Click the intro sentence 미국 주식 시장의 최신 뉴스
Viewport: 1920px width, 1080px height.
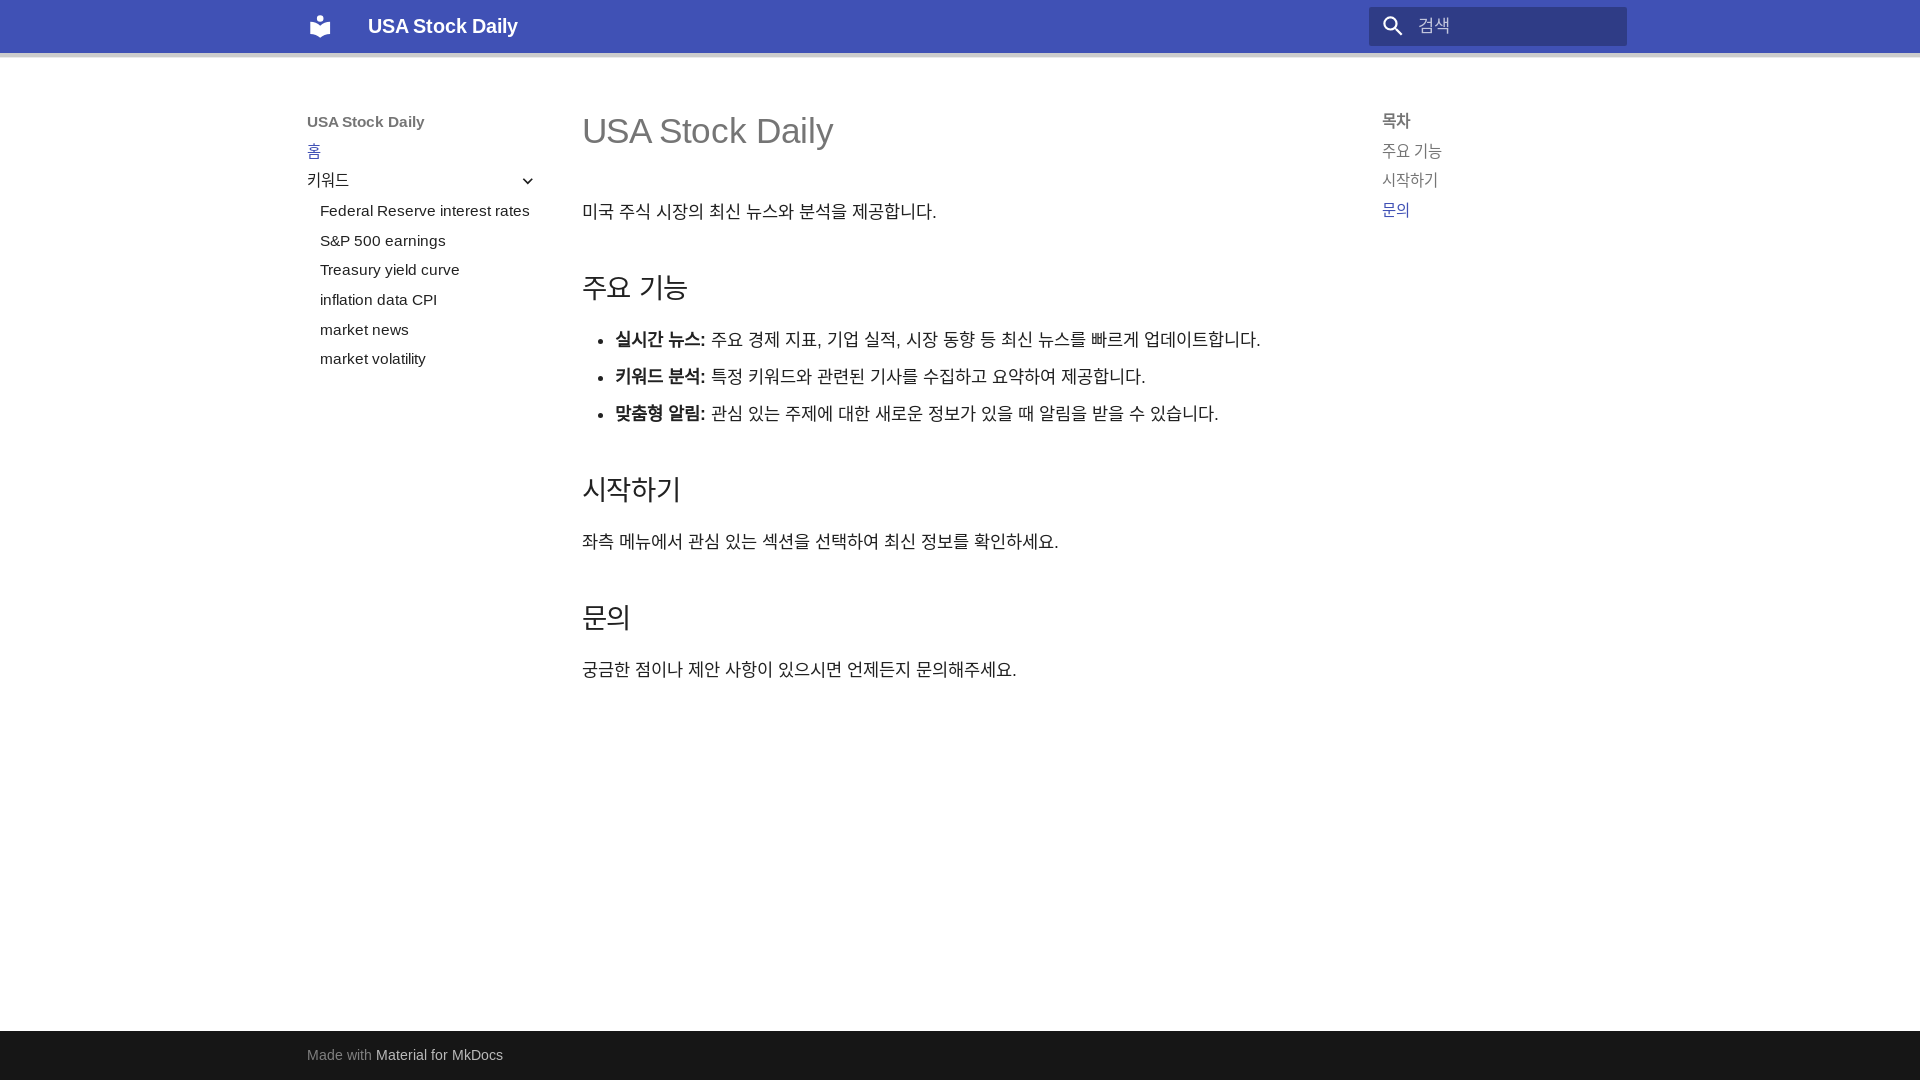[759, 212]
